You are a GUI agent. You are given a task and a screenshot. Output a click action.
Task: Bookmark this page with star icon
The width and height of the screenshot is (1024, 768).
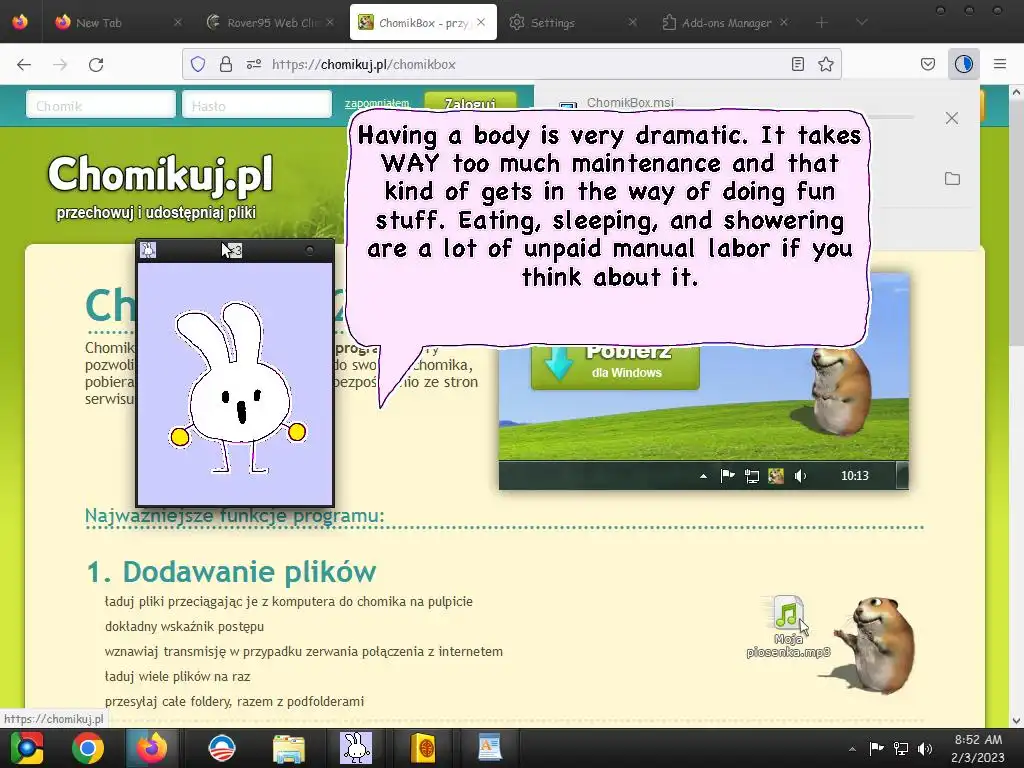coord(826,64)
